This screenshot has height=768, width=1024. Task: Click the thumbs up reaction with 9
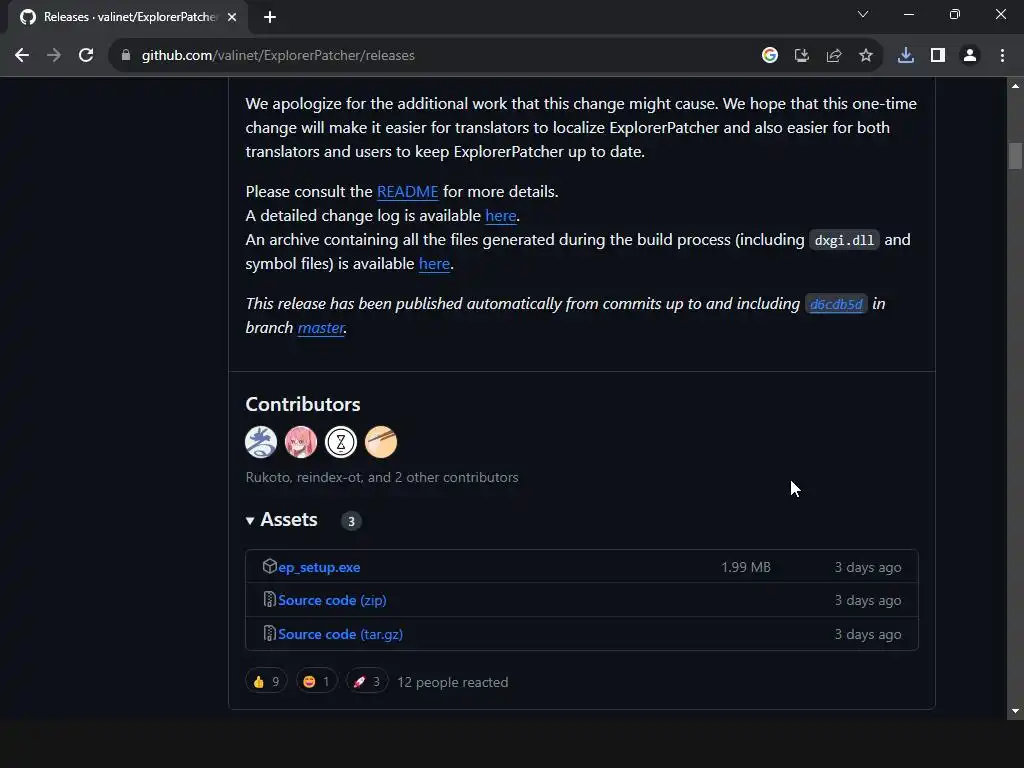pos(266,682)
